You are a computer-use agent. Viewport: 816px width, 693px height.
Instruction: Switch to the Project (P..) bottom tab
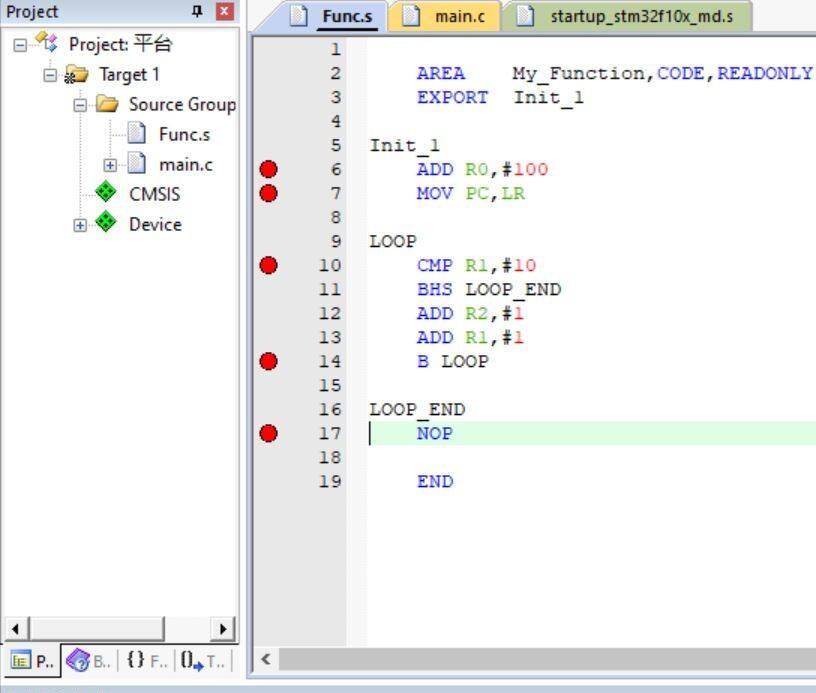click(x=31, y=661)
